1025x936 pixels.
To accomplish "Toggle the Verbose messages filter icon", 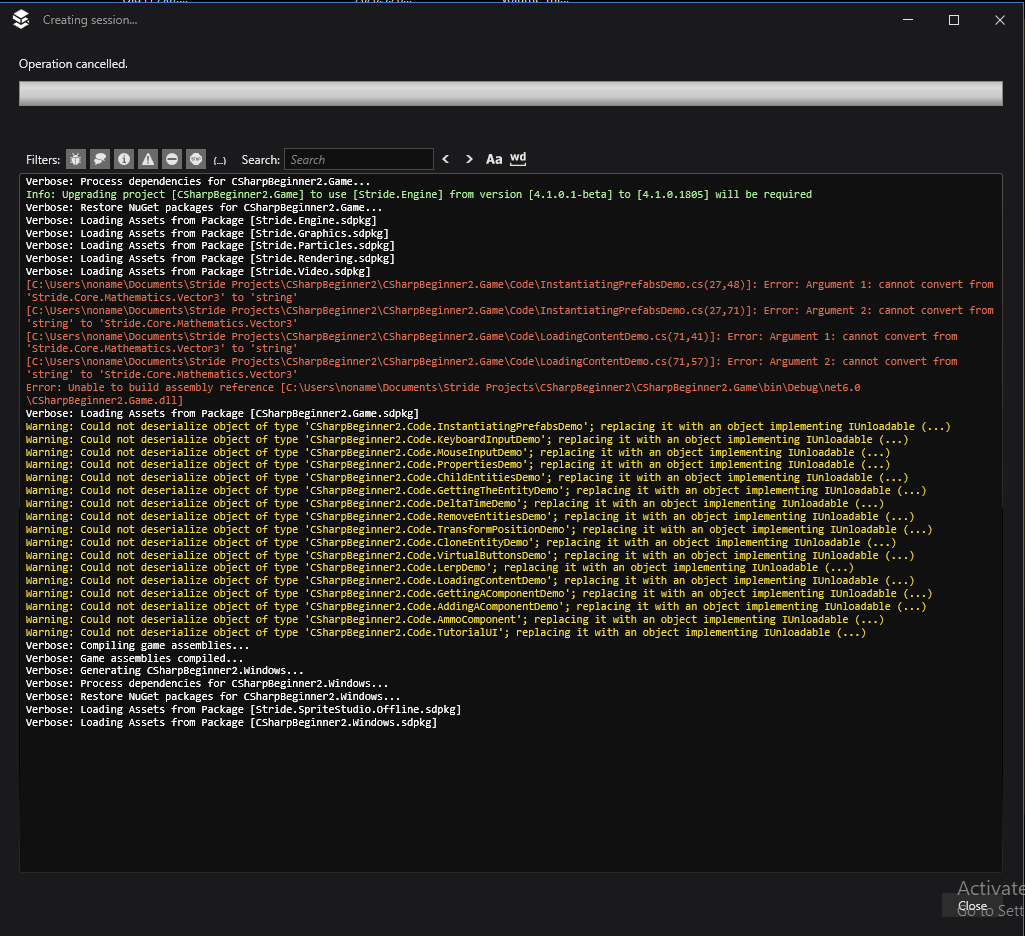I will pos(99,159).
